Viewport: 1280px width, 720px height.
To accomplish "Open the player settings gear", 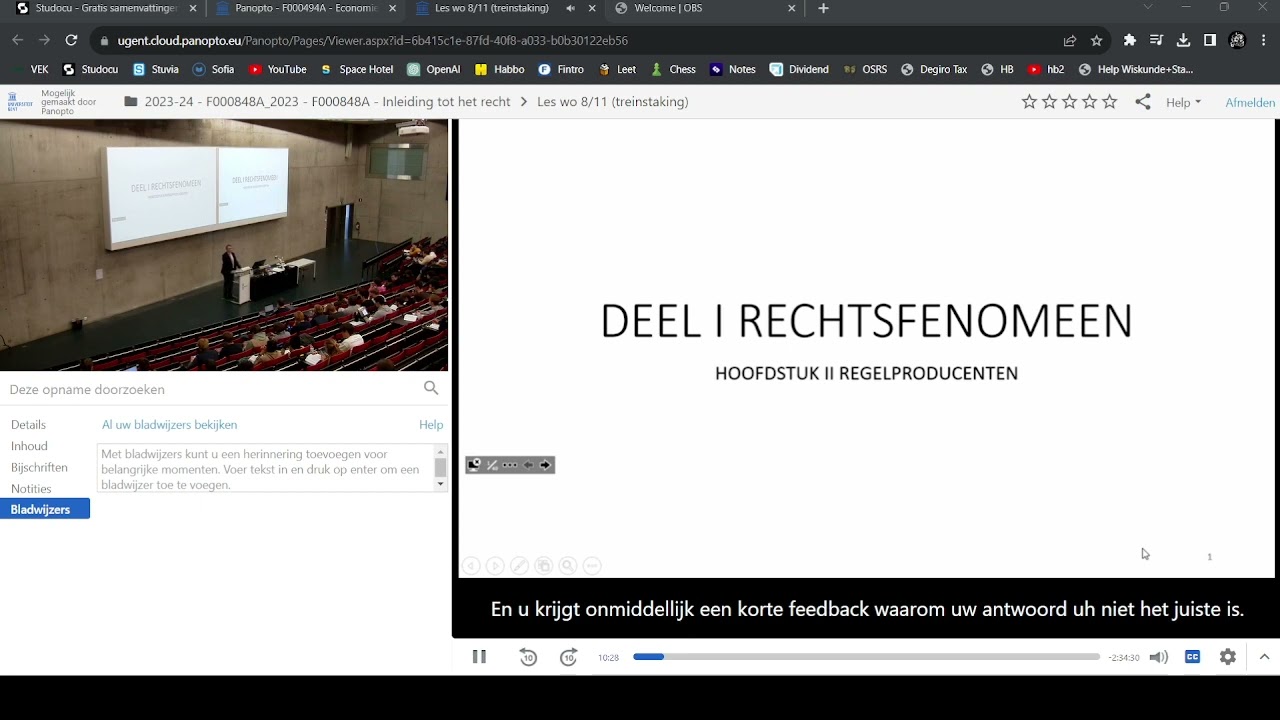I will coord(1228,657).
